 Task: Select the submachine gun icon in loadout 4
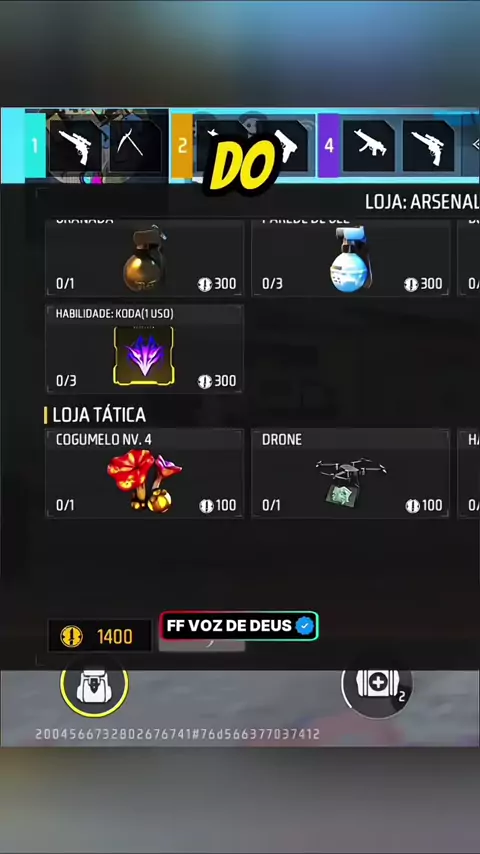coord(369,146)
